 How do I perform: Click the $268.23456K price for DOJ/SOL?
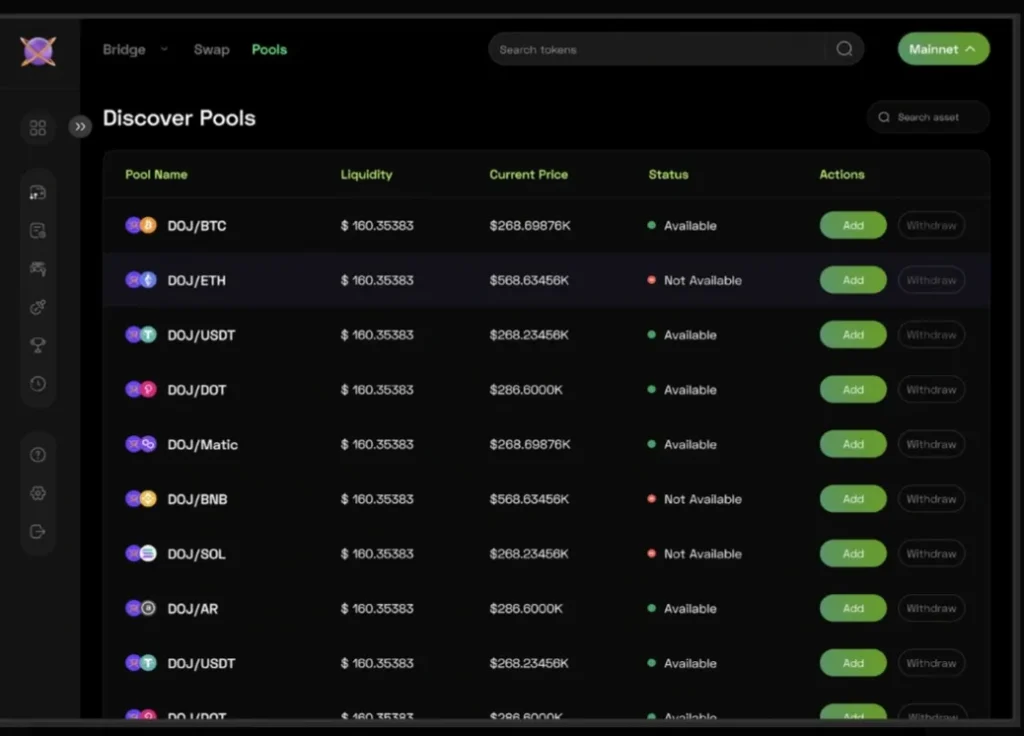[529, 554]
